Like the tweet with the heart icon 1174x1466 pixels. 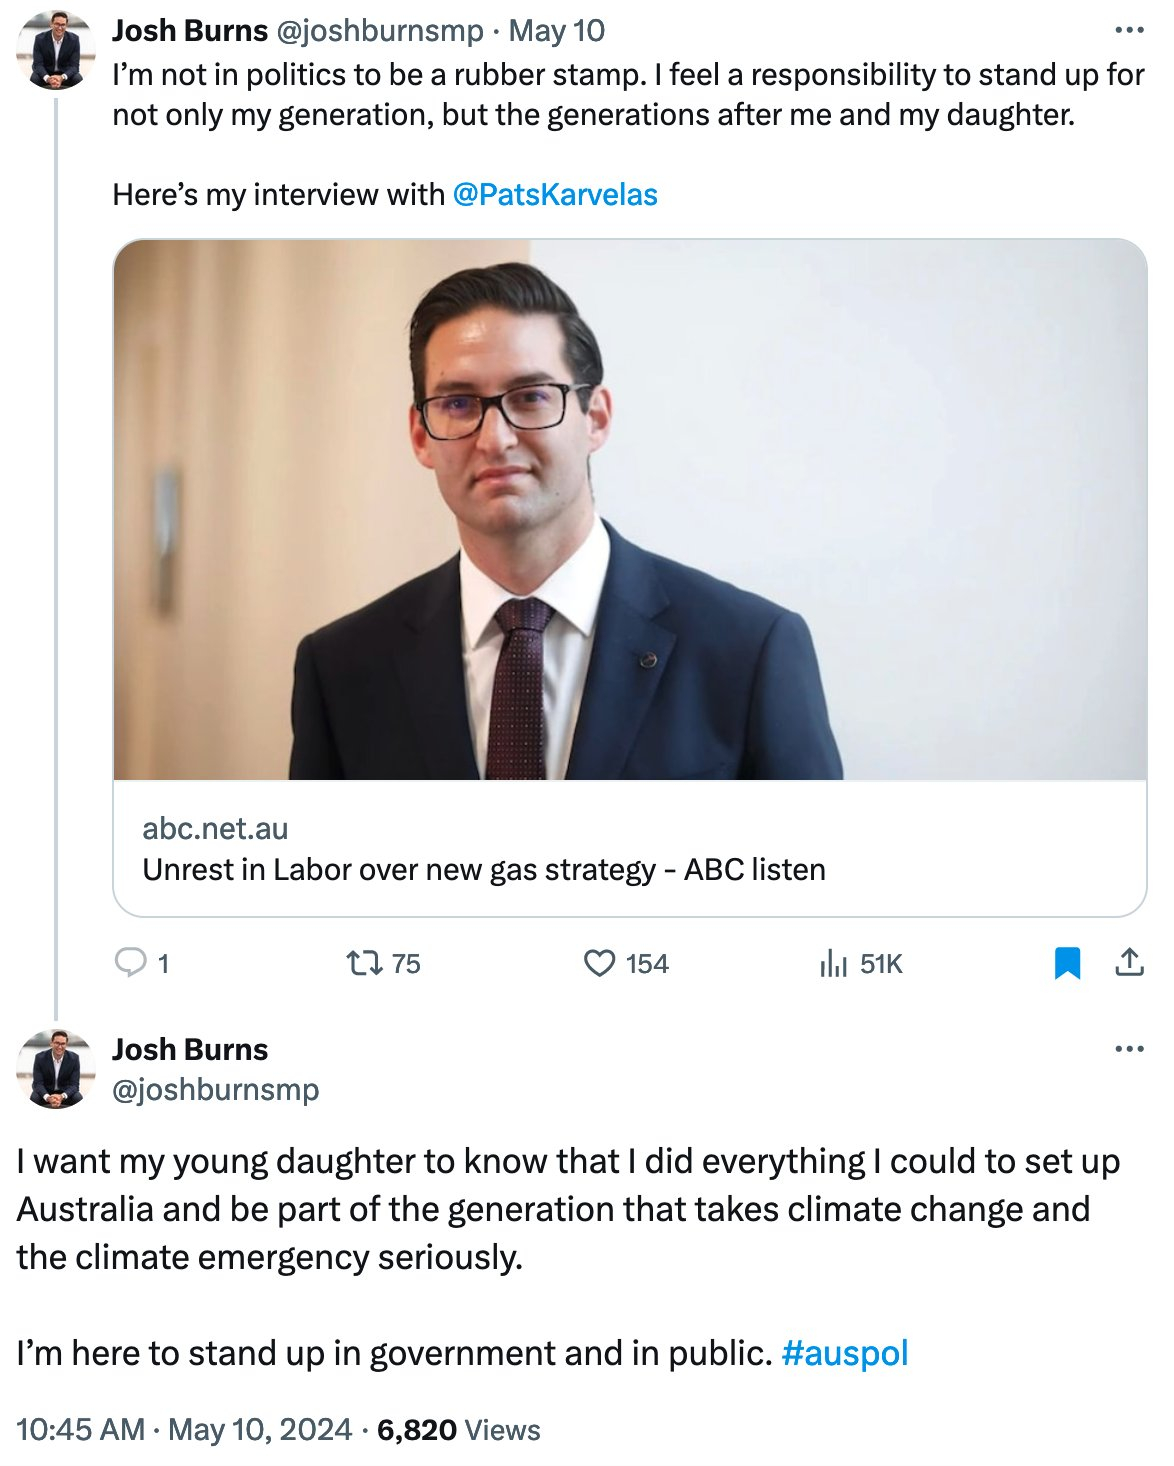[x=599, y=963]
